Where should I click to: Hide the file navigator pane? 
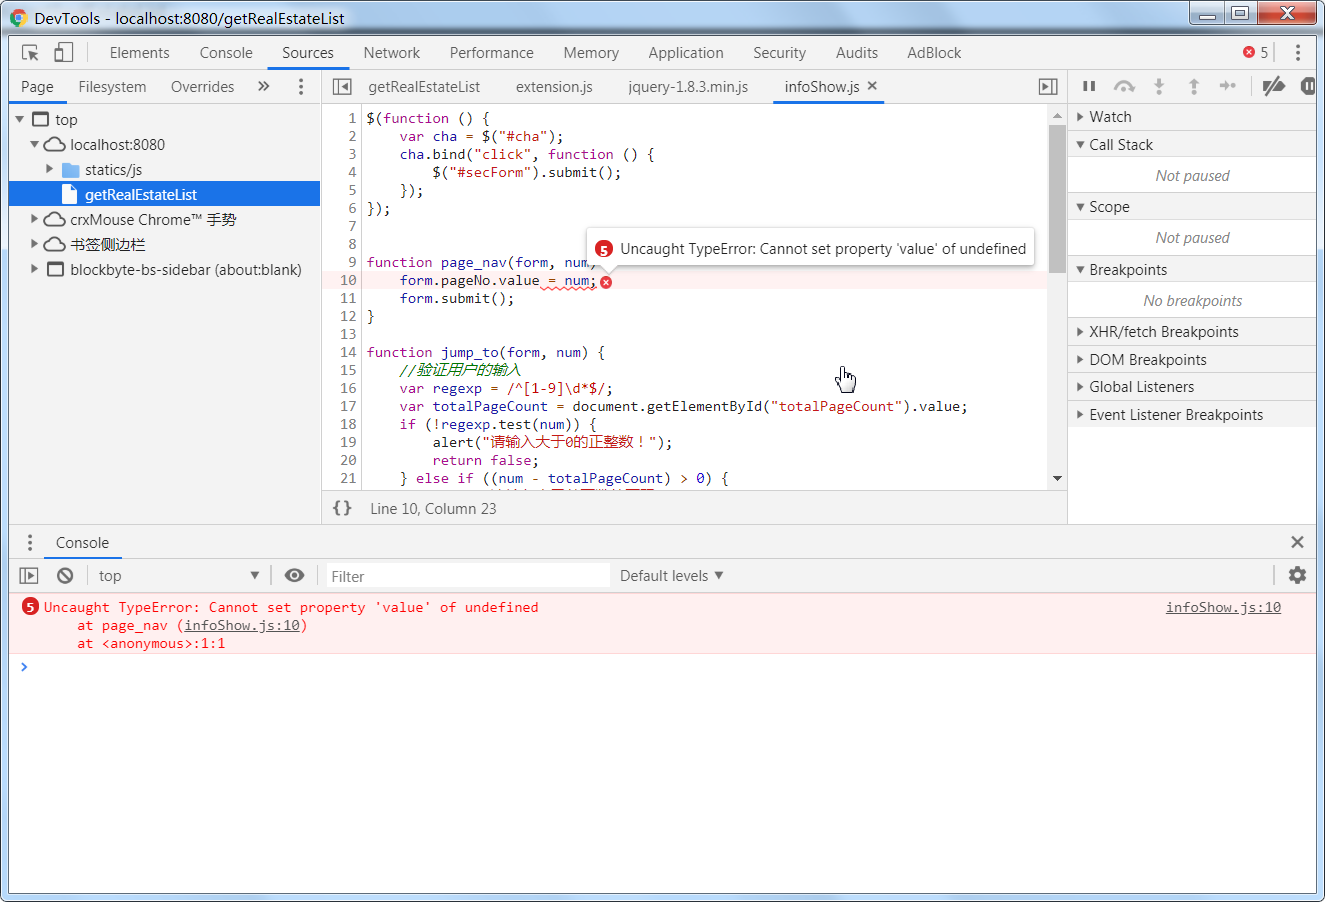(342, 87)
